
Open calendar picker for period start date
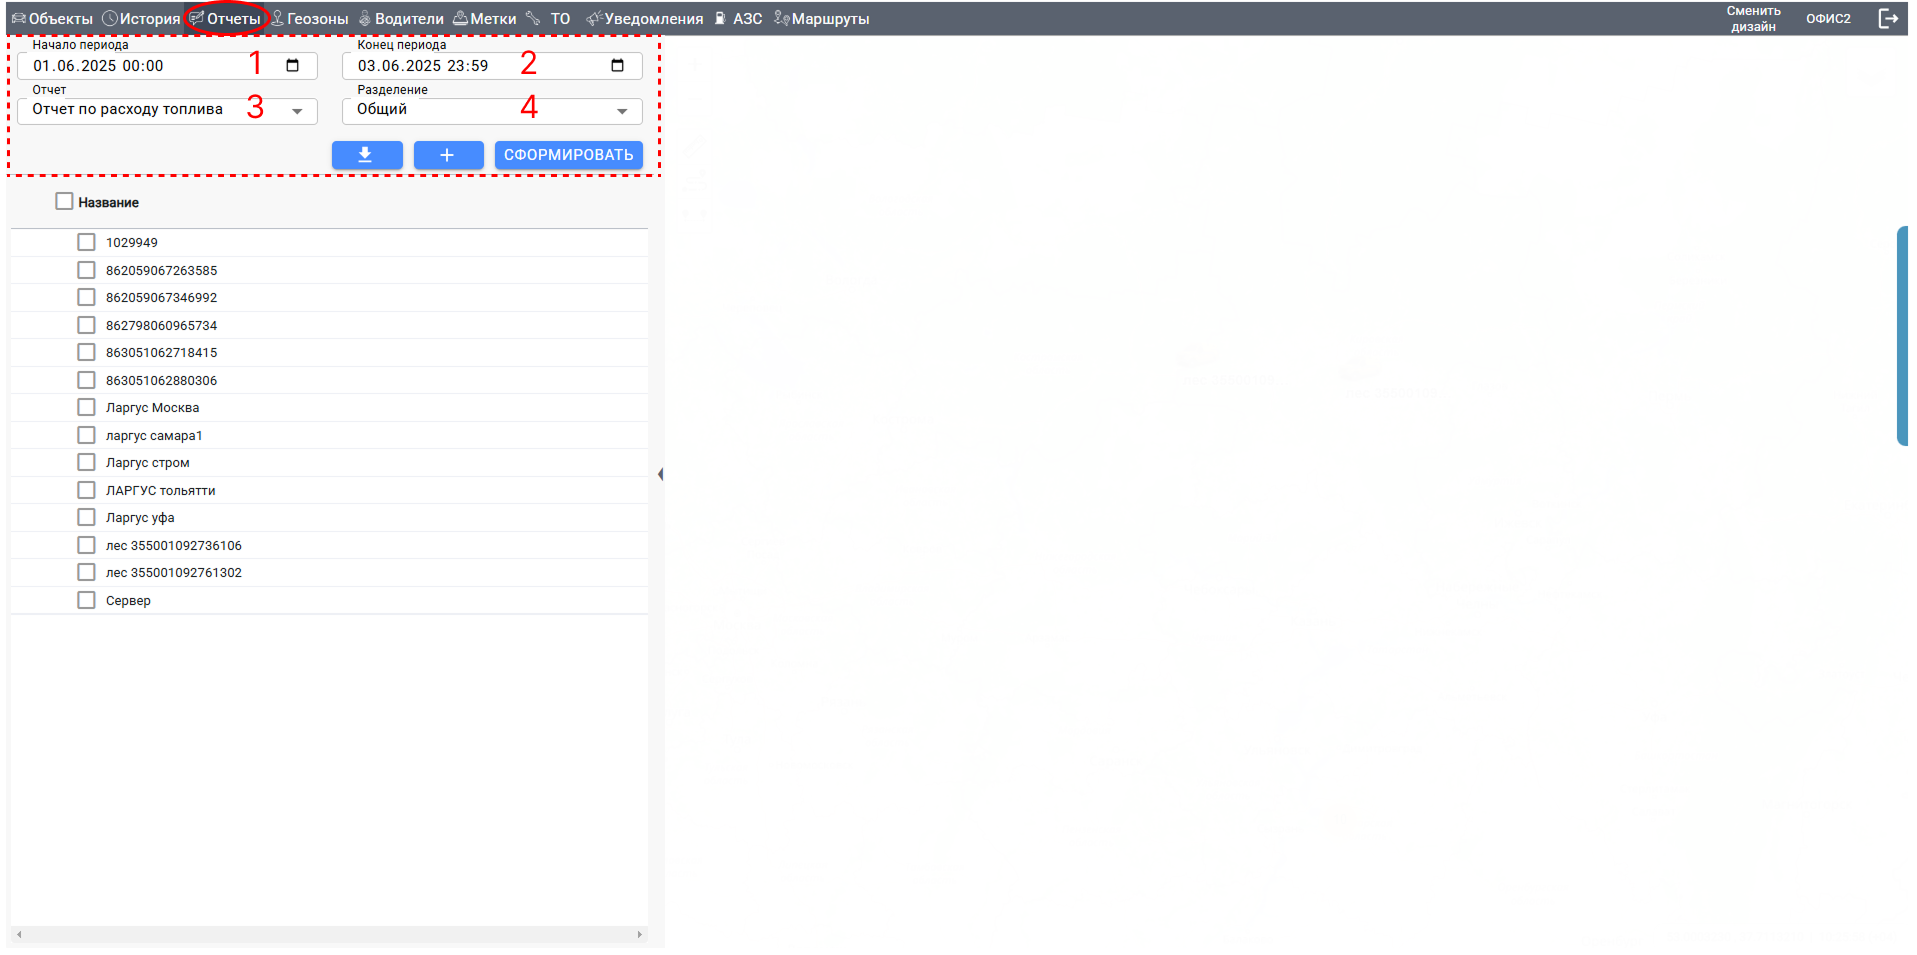coord(293,66)
